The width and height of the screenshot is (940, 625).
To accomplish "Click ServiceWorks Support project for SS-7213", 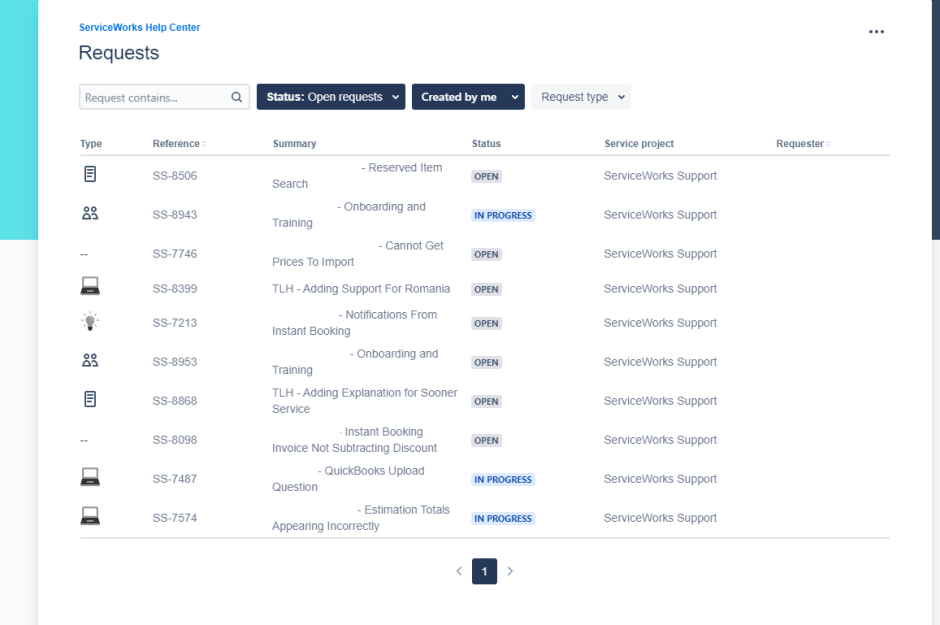I will pyautogui.click(x=660, y=322).
